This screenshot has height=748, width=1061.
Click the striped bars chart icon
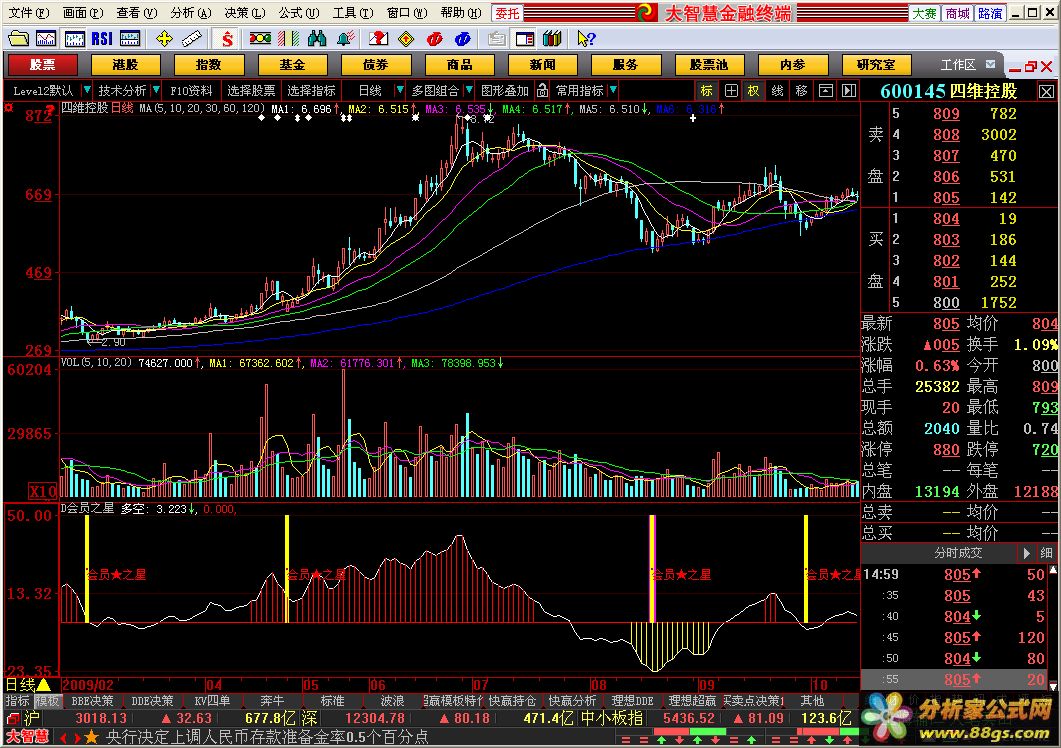288,39
